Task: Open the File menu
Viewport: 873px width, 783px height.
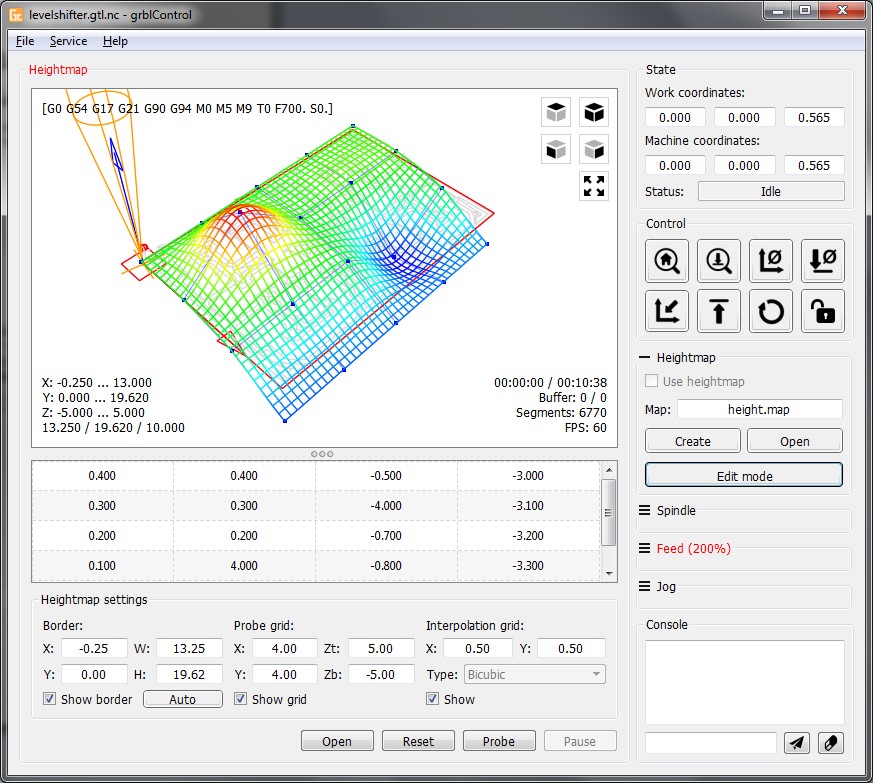Action: 25,41
